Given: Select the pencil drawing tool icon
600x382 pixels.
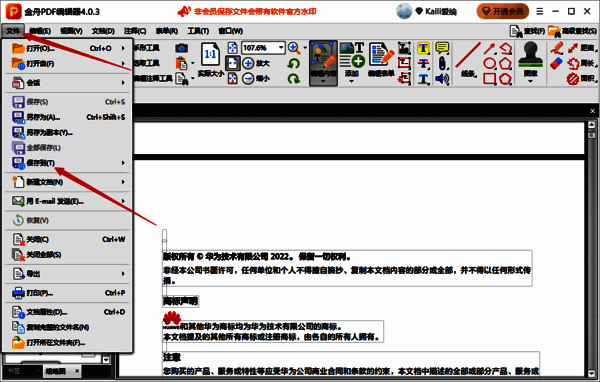Looking at the screenshot, I should pyautogui.click(x=557, y=48).
